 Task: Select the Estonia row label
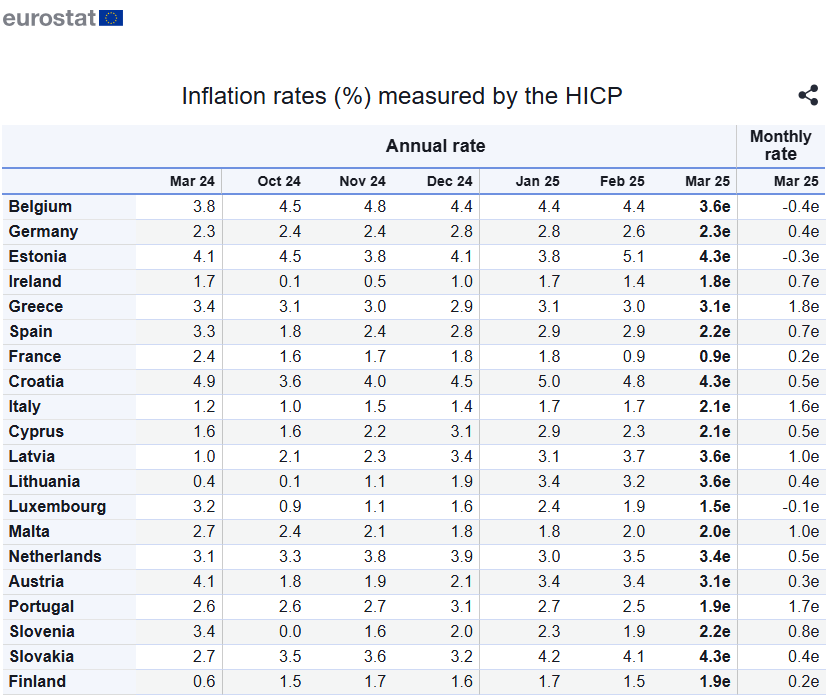(38, 257)
